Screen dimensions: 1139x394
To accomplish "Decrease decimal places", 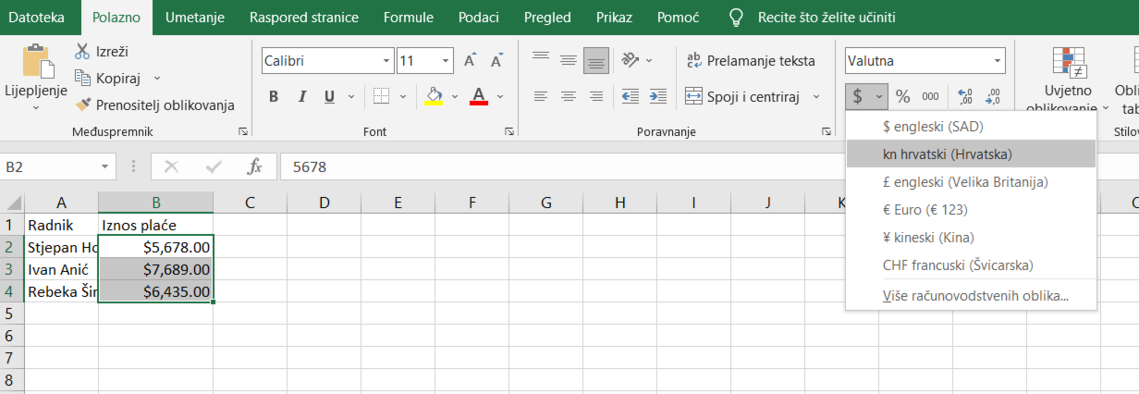I will pos(993,96).
